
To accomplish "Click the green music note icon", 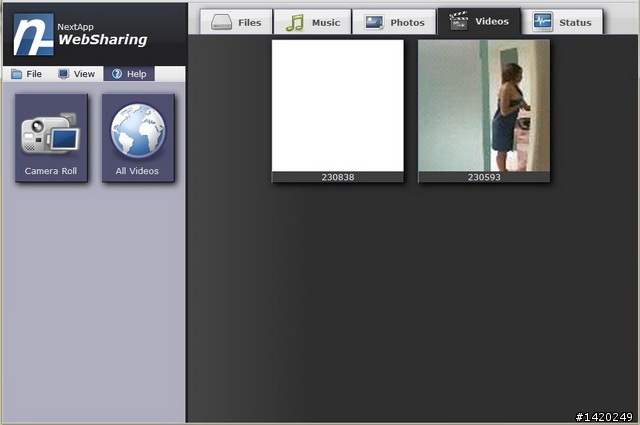I will pyautogui.click(x=295, y=22).
